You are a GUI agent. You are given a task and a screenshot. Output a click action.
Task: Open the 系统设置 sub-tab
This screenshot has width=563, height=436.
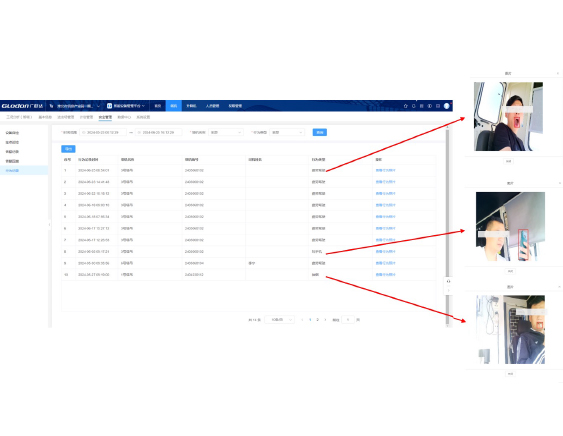point(143,117)
